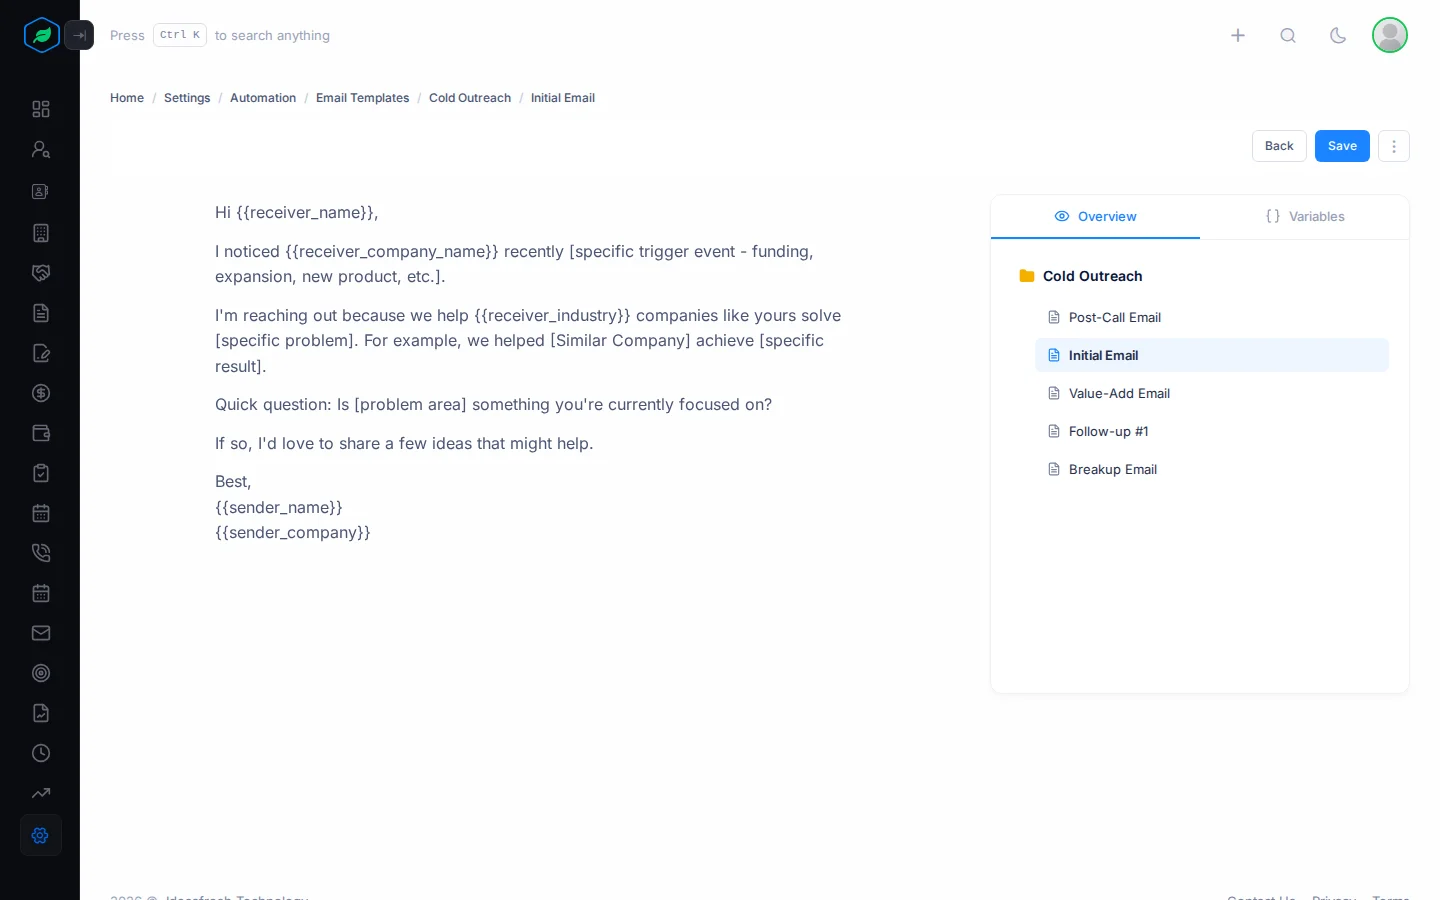The height and width of the screenshot is (900, 1440).
Task: Open the clock icon in sidebar
Action: pos(41,753)
